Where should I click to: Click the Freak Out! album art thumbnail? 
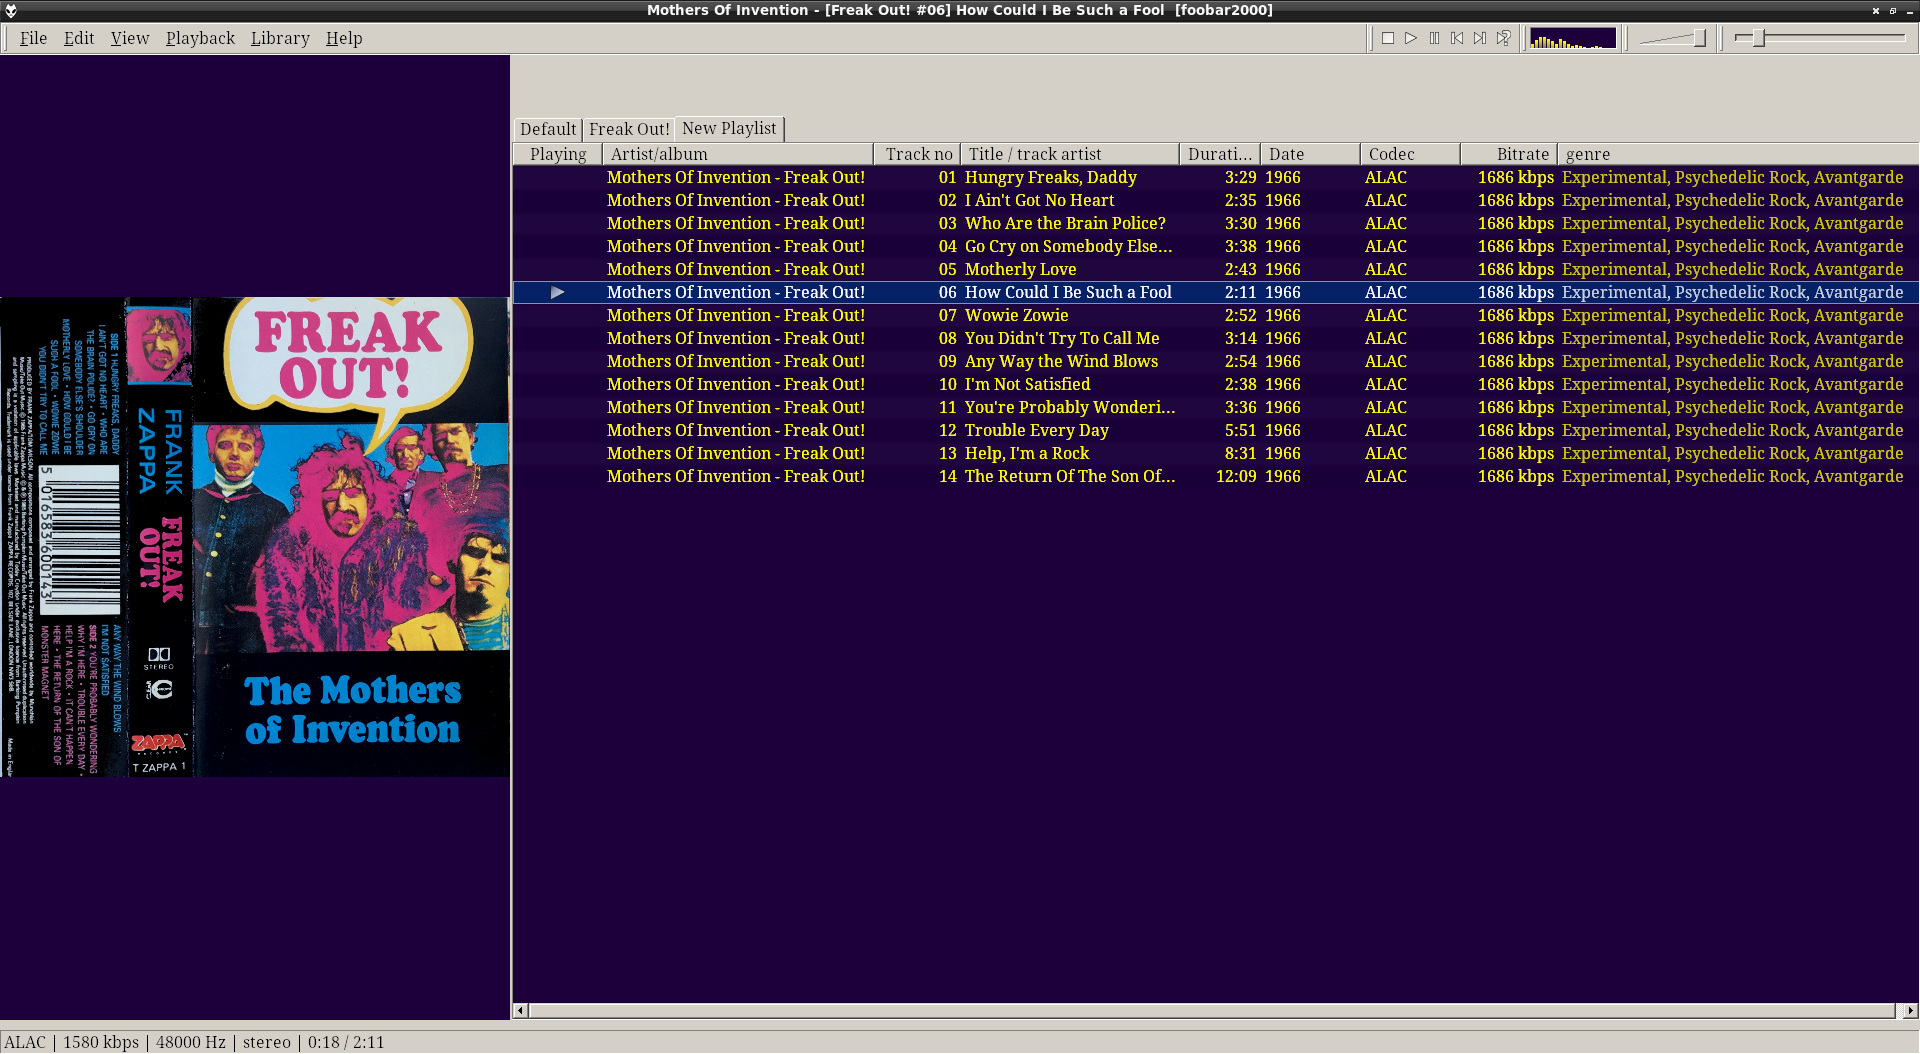[255, 537]
